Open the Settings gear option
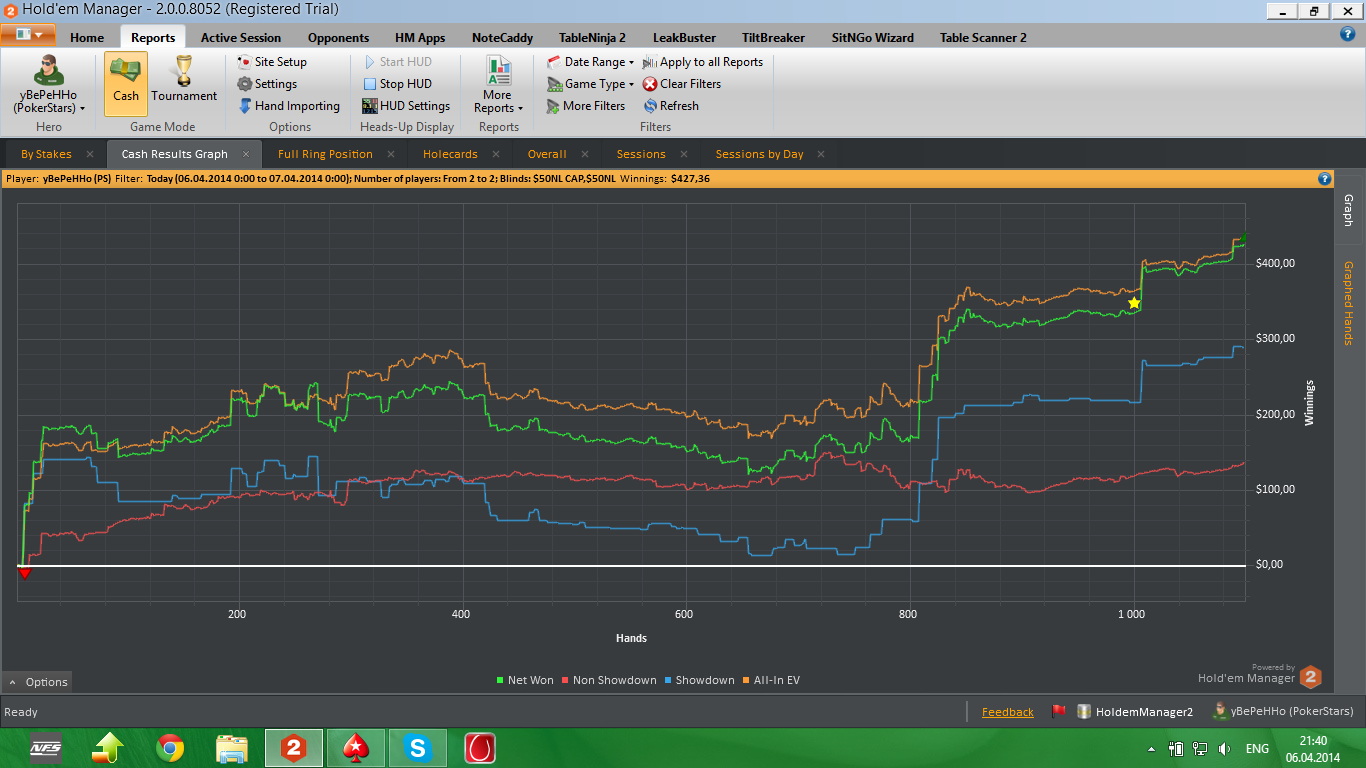This screenshot has height=768, width=1366. 267,84
